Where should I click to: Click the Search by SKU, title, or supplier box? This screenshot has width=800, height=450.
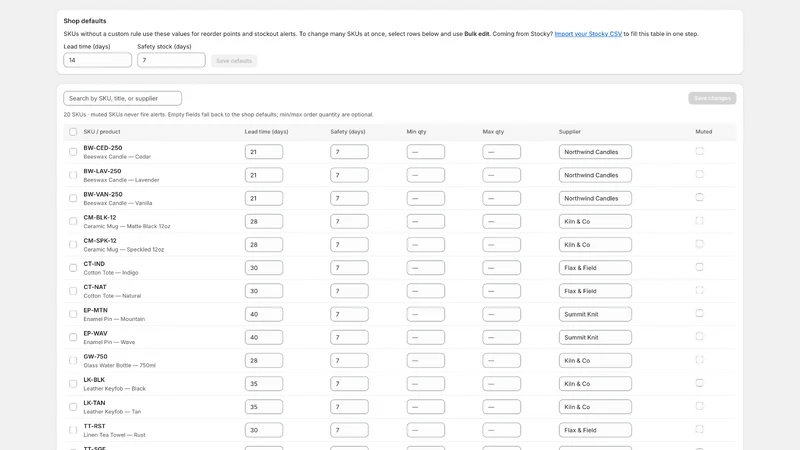pyautogui.click(x=122, y=98)
